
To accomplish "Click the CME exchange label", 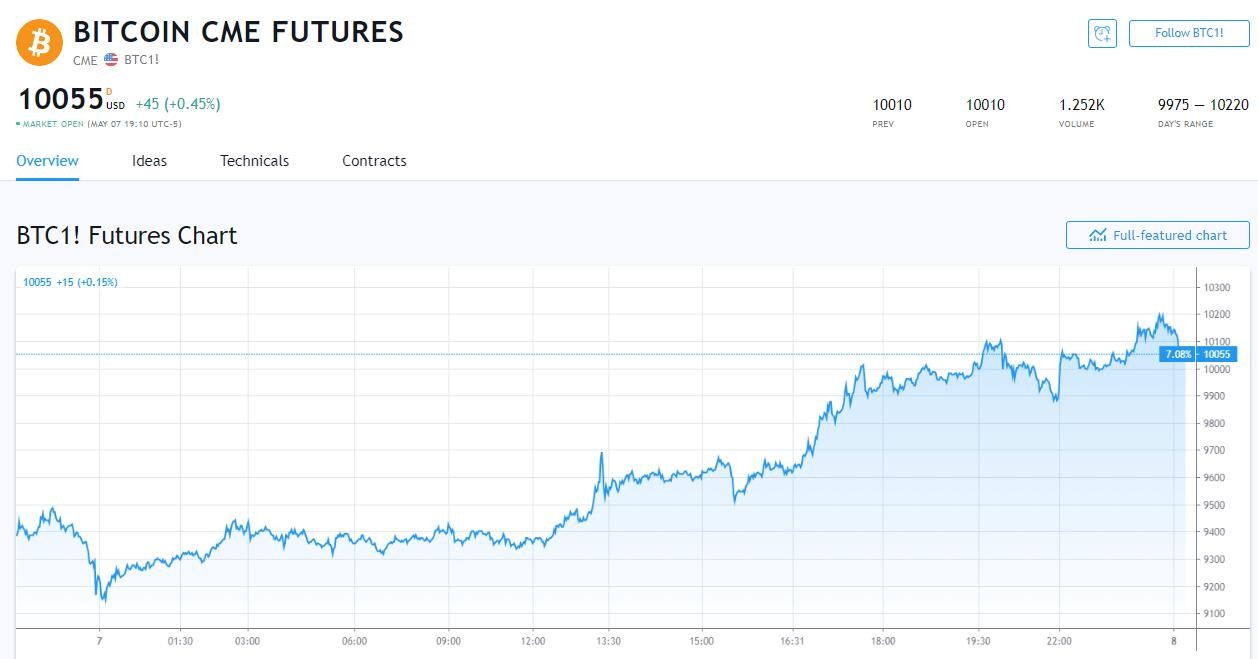I will [85, 60].
